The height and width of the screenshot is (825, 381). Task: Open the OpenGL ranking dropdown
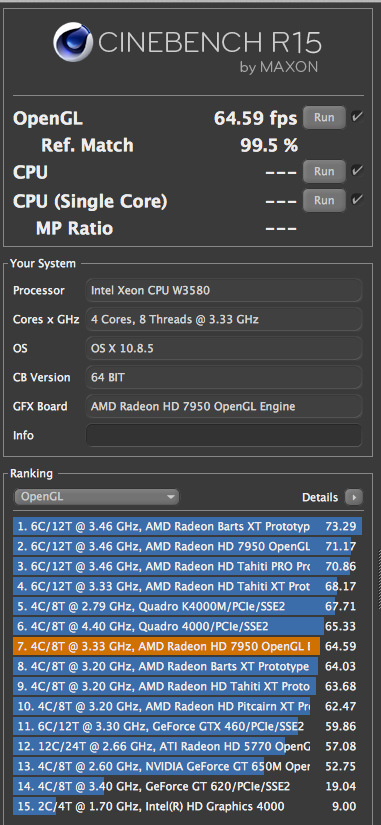click(97, 497)
